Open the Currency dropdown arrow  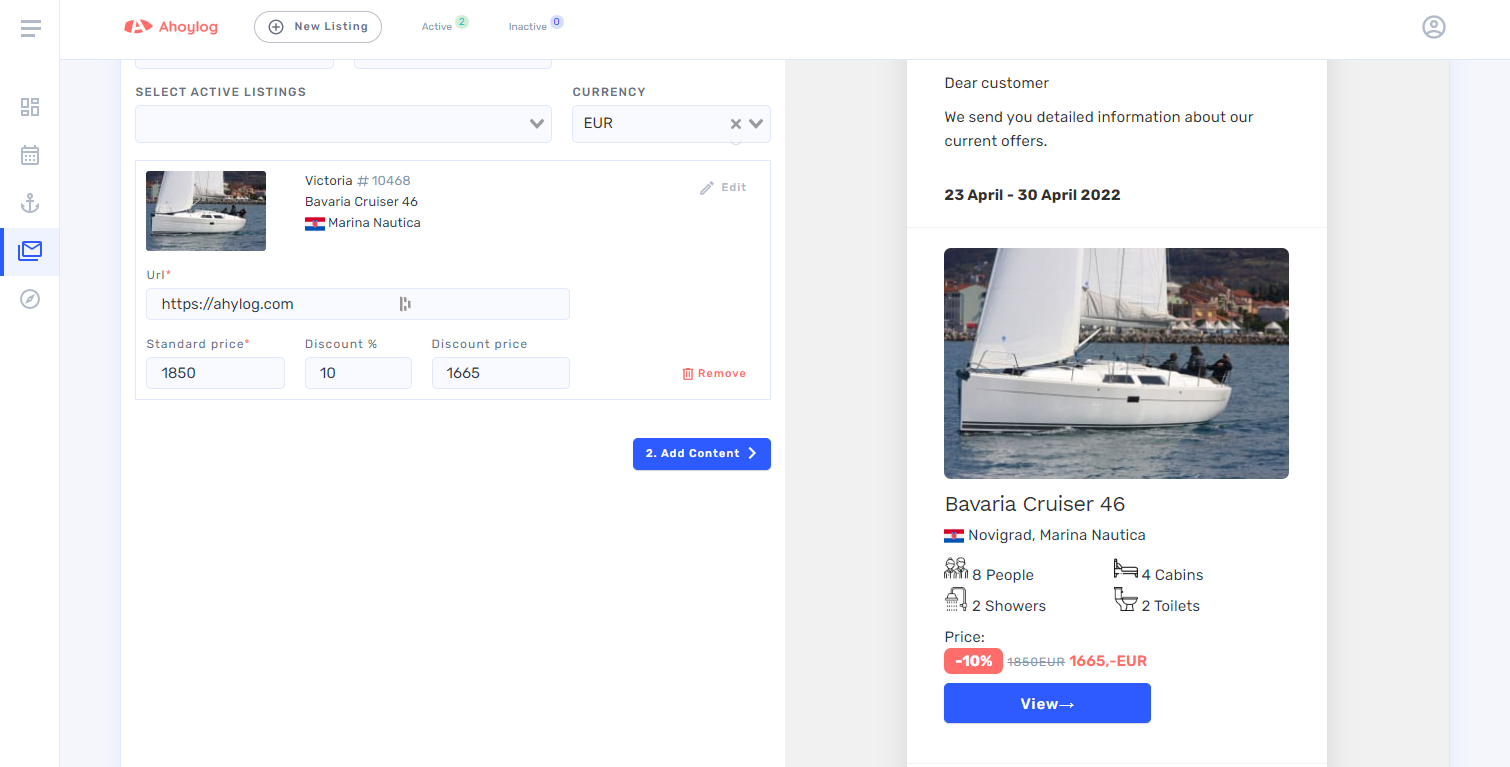pyautogui.click(x=756, y=124)
